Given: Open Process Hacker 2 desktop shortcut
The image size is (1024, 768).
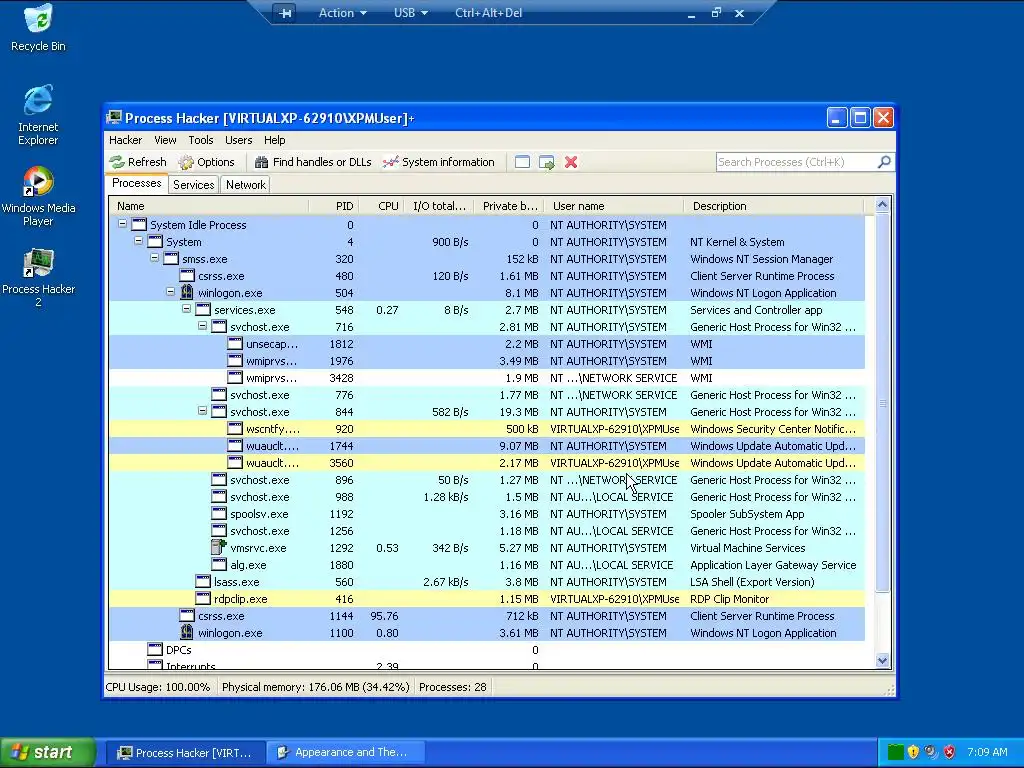Looking at the screenshot, I should tap(38, 277).
